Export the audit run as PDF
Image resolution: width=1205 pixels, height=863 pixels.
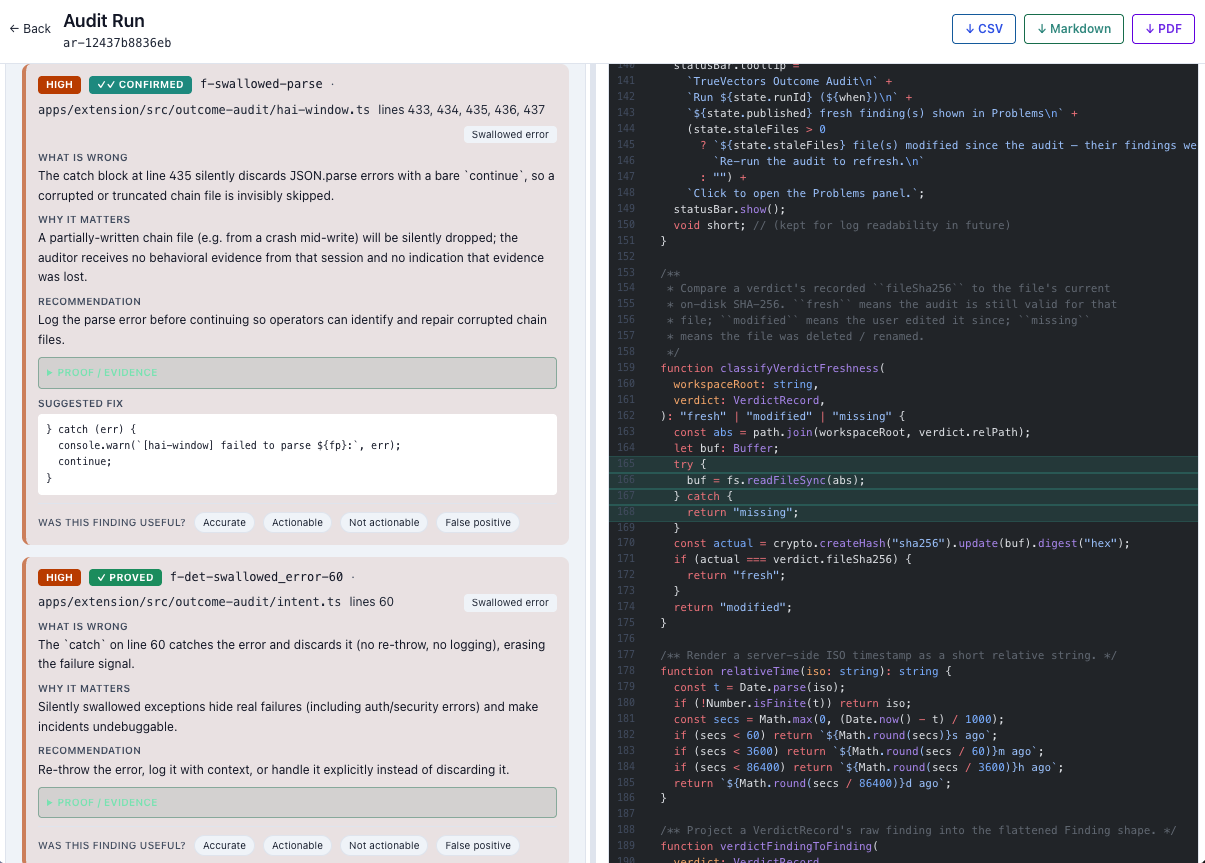click(1163, 29)
